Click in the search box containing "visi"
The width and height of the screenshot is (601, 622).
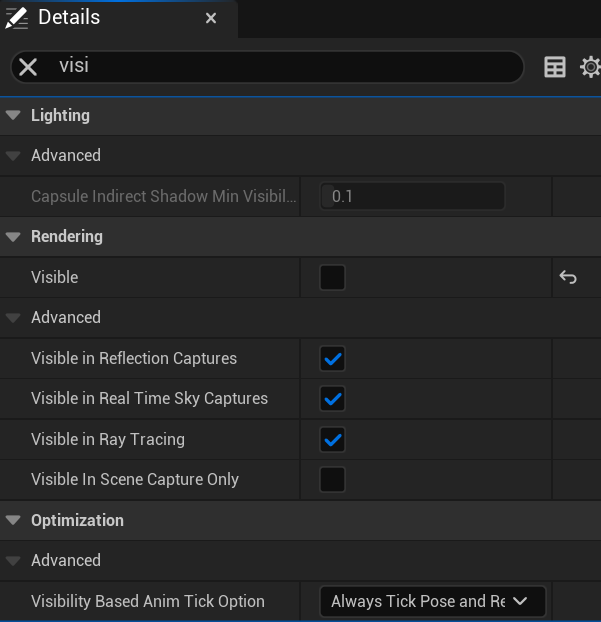280,67
